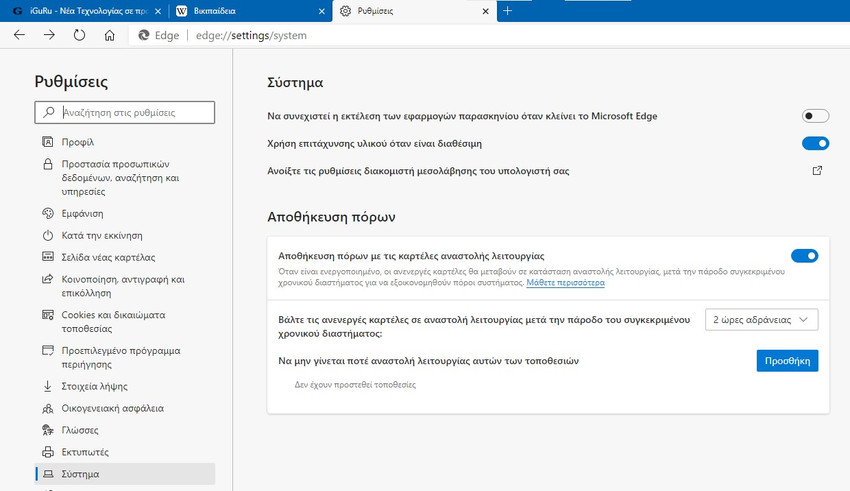Open Οικογενειακή ασφάλεια section

(125, 408)
